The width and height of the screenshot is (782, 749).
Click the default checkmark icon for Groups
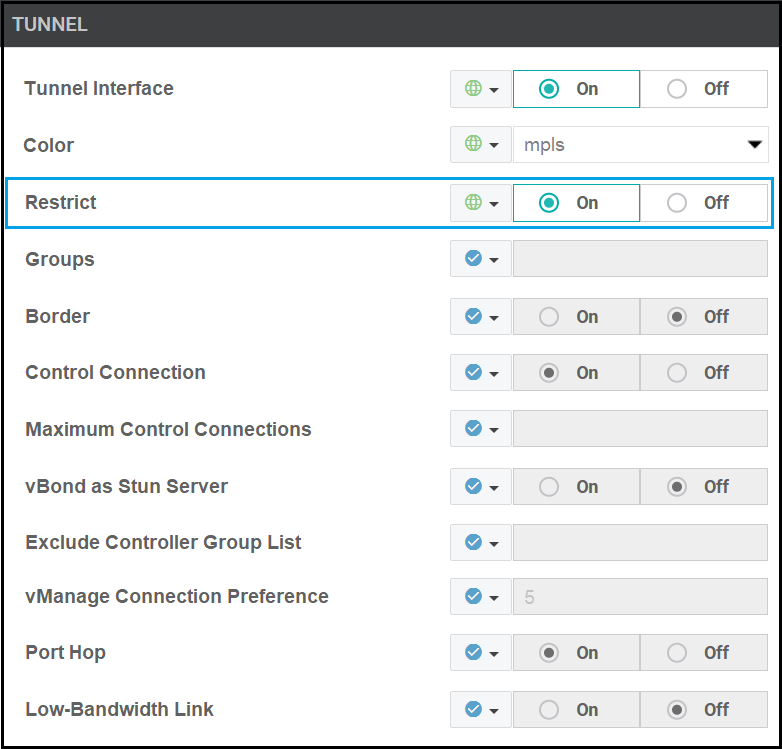tap(473, 259)
